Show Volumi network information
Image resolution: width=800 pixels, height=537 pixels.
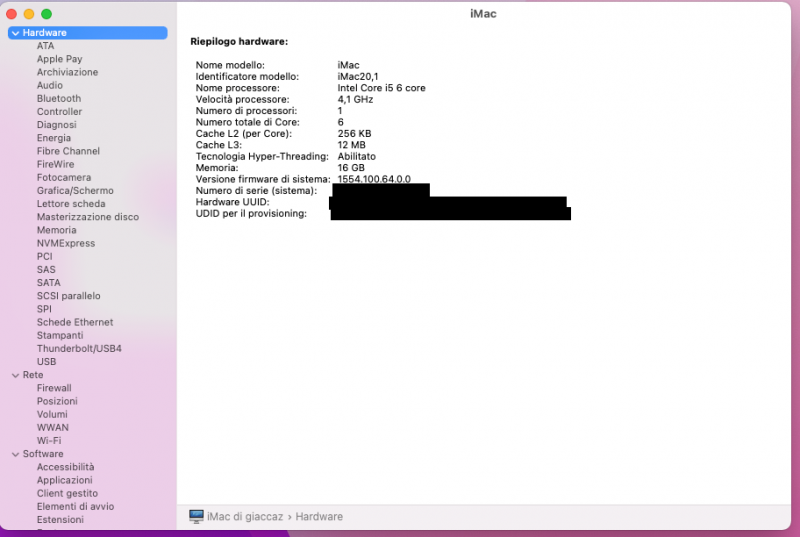52,415
